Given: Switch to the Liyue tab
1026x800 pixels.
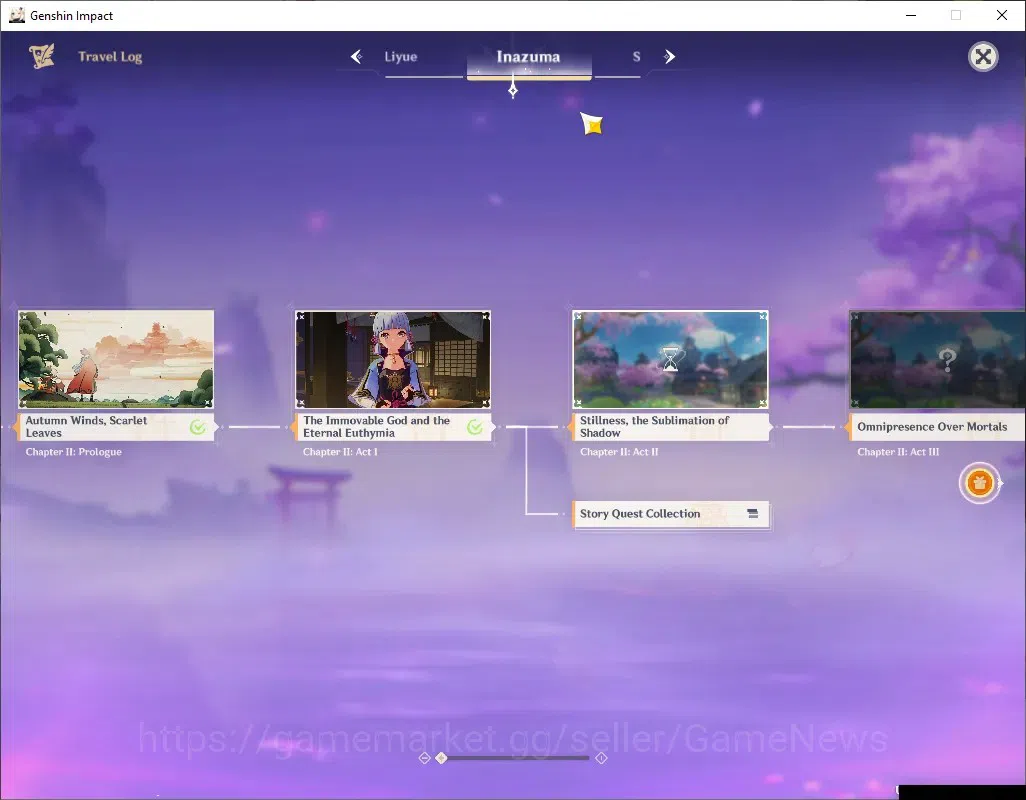Looking at the screenshot, I should click(400, 57).
